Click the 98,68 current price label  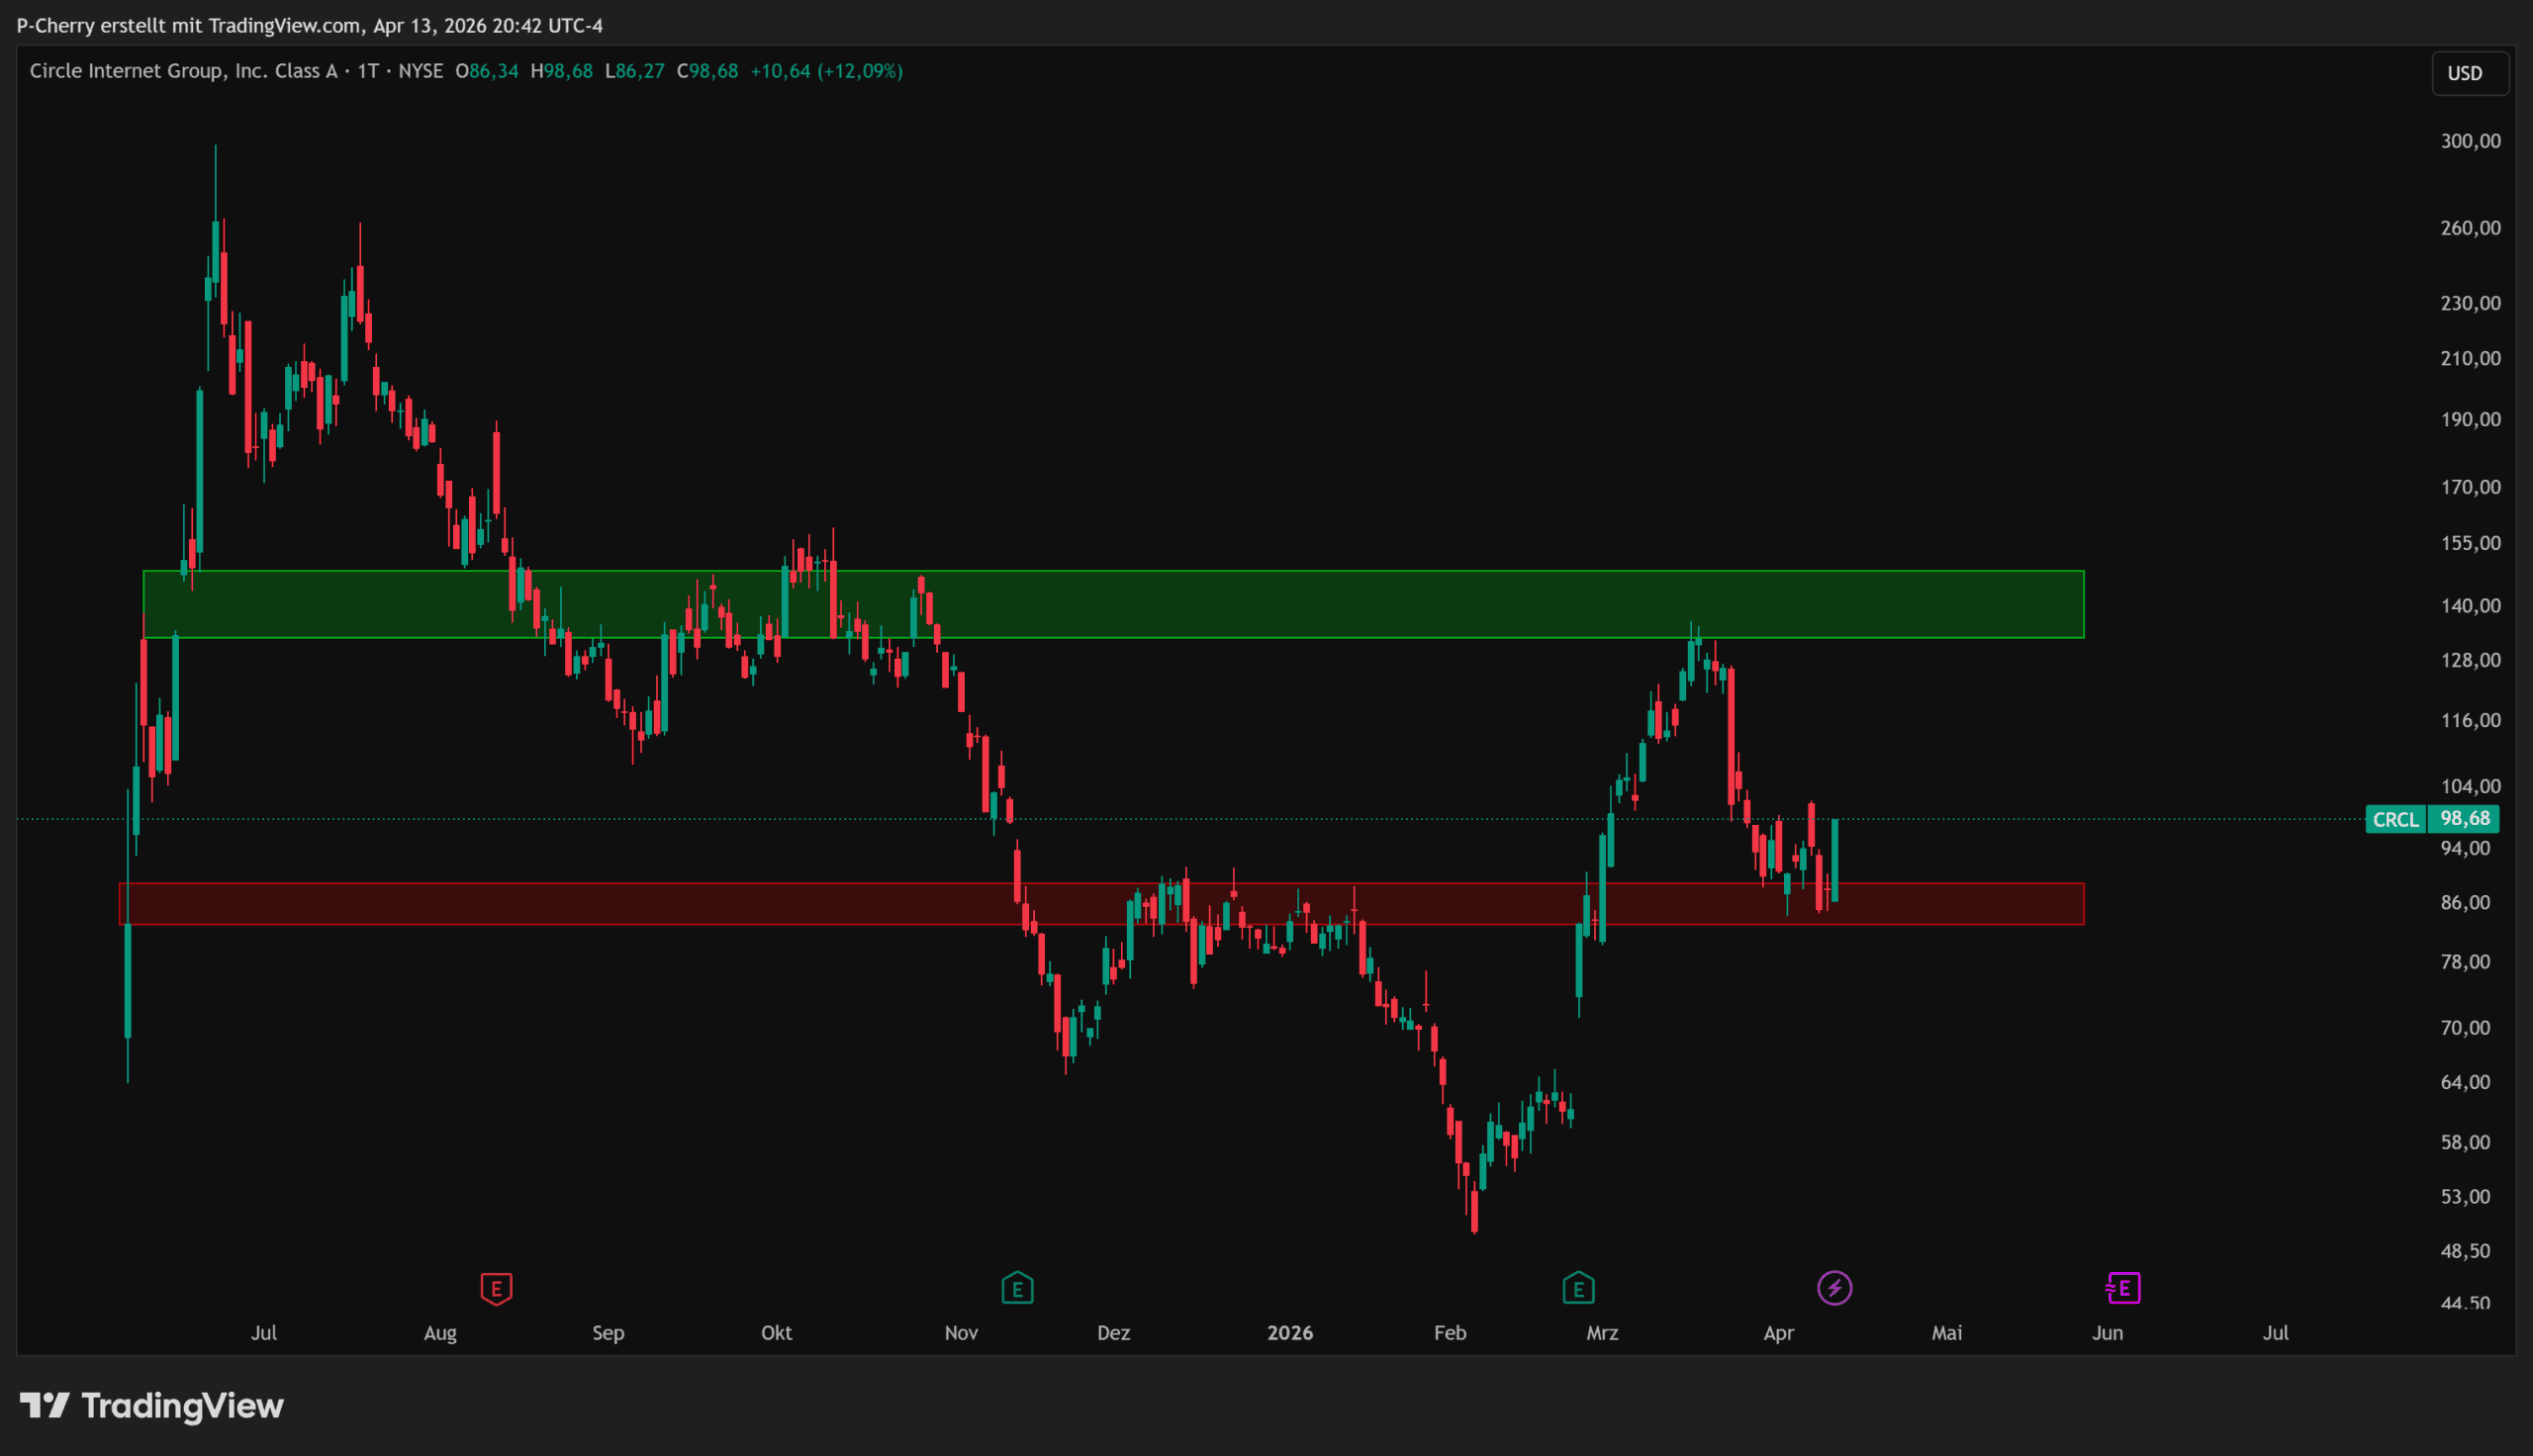point(2465,819)
